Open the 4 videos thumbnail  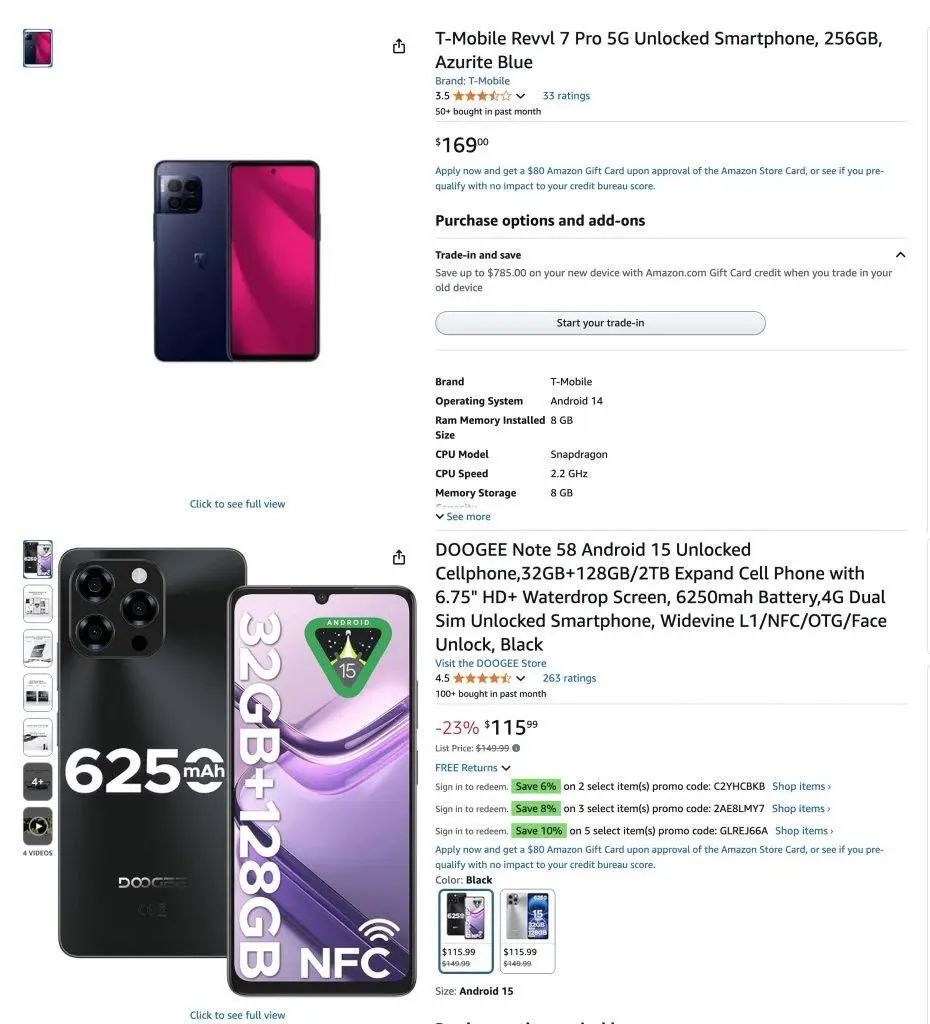tap(38, 826)
